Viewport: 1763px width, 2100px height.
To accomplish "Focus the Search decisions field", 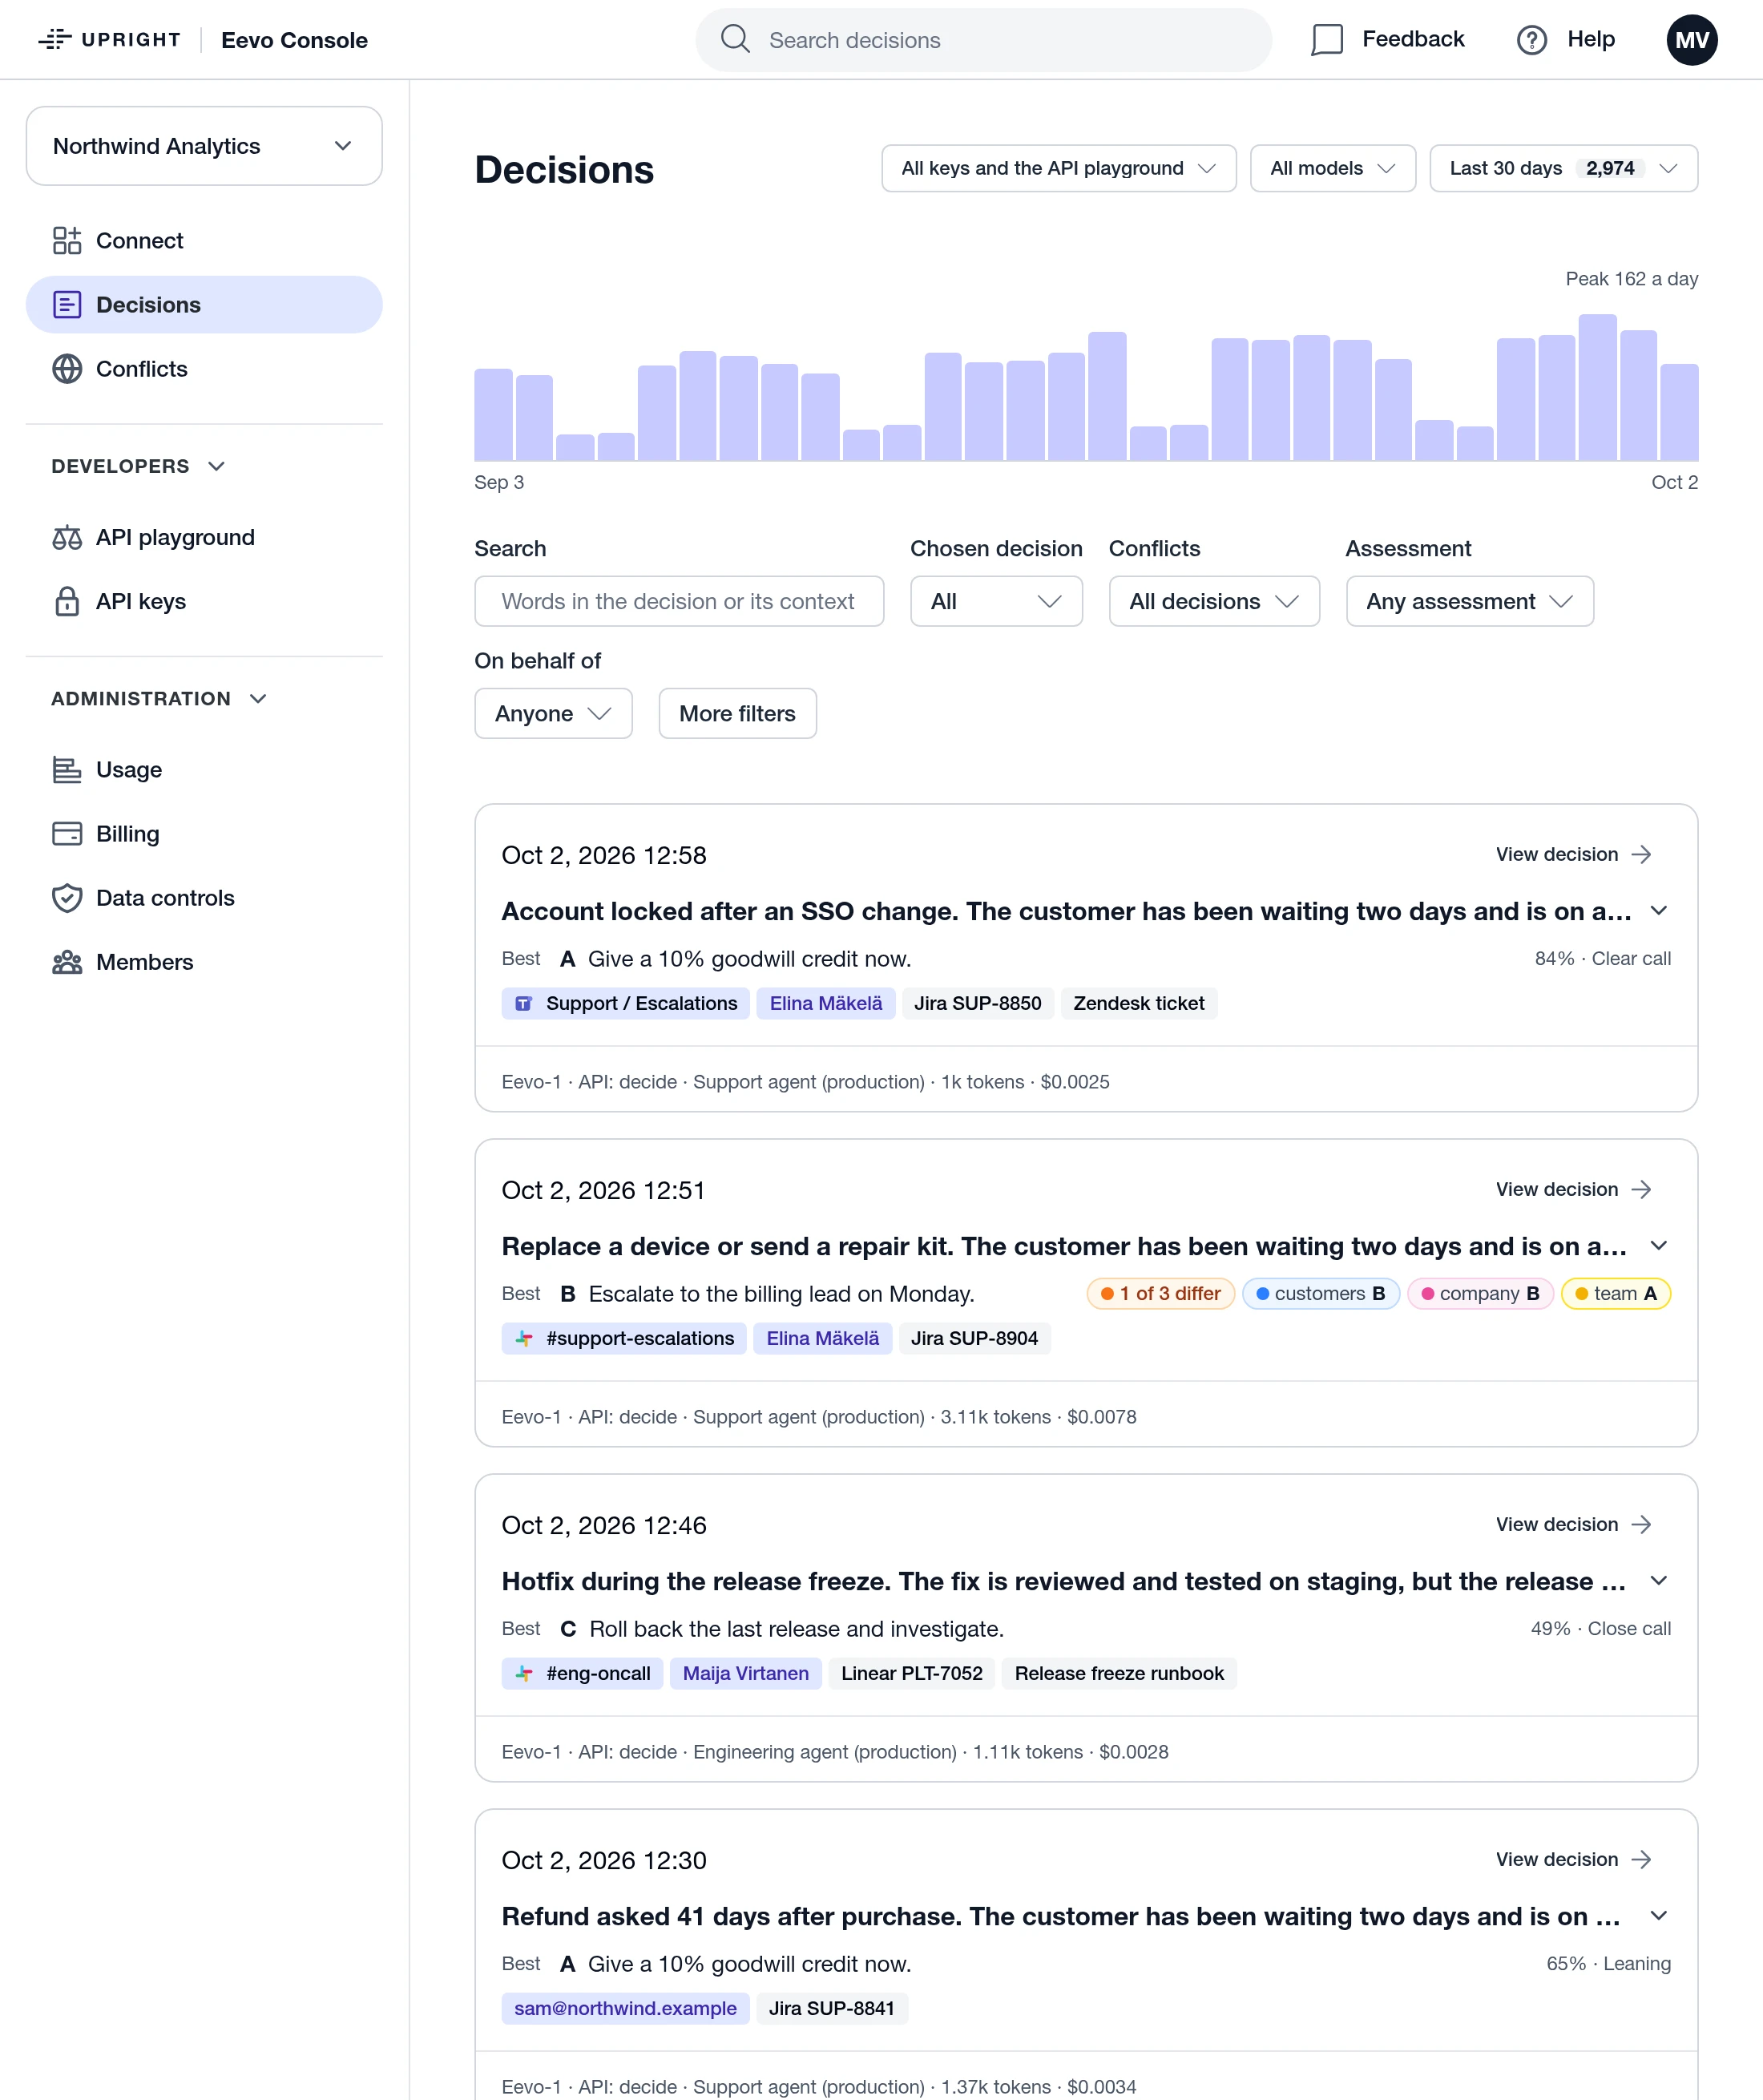I will coord(984,40).
